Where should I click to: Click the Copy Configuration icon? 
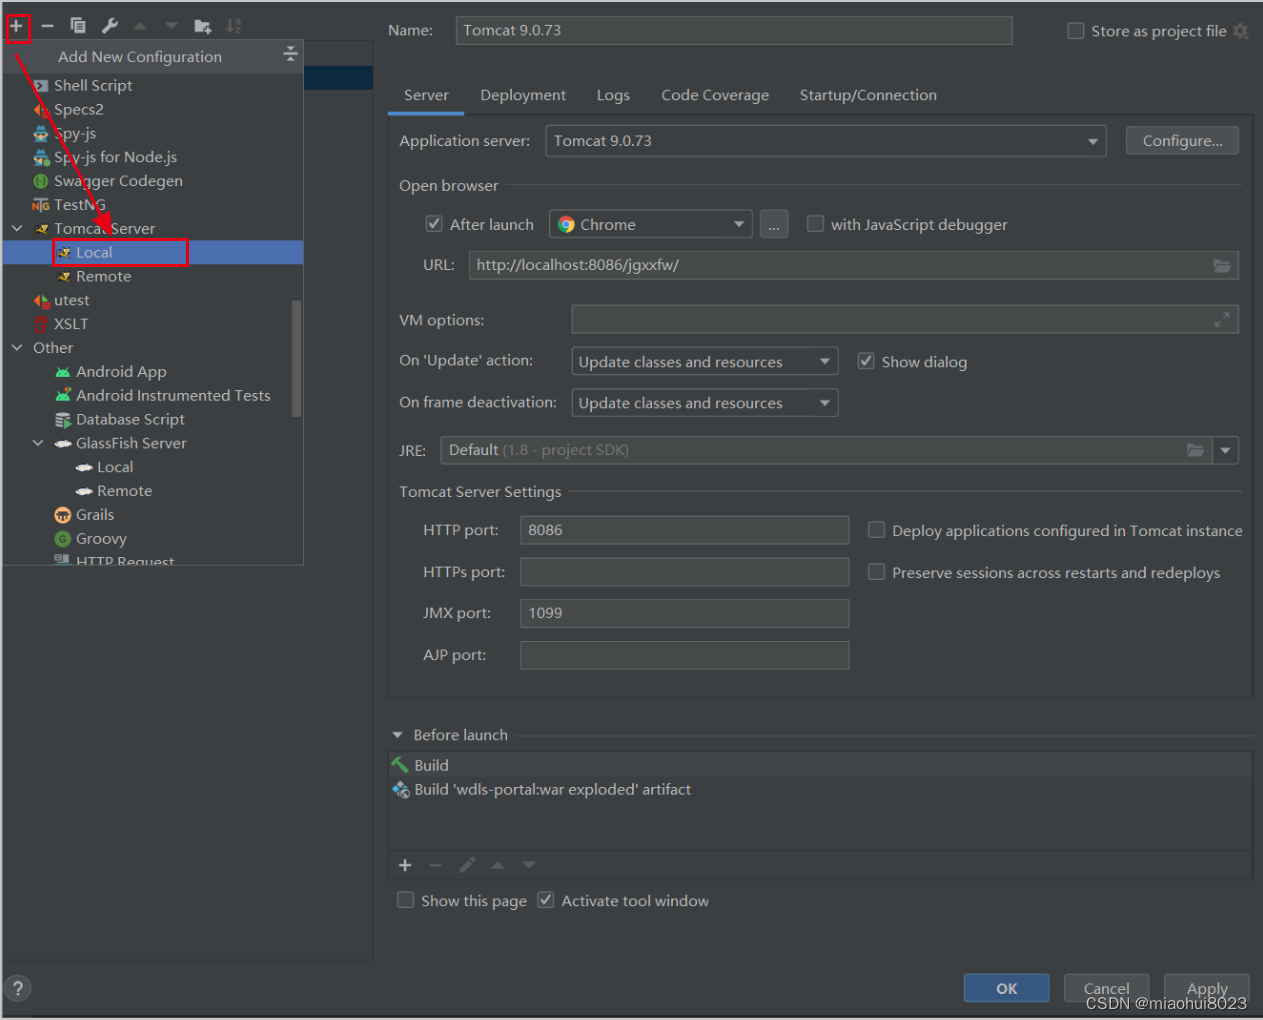[x=78, y=26]
